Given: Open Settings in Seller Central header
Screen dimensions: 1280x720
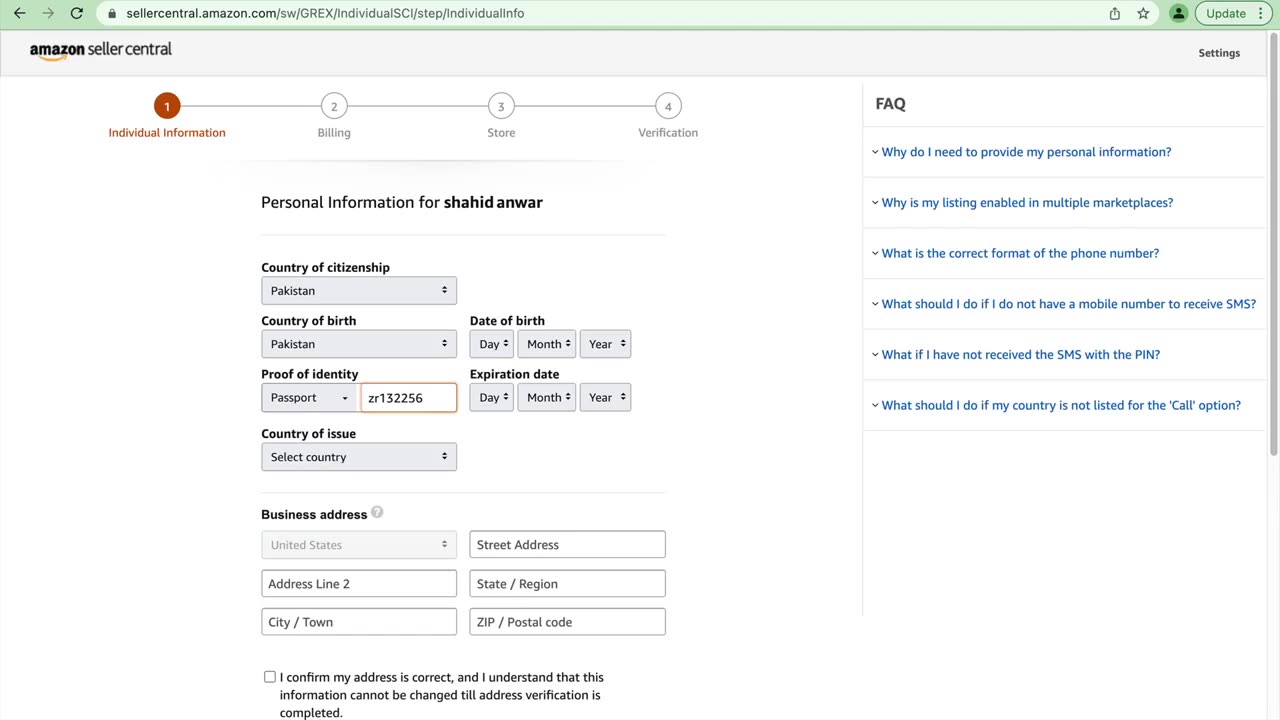Looking at the screenshot, I should [x=1219, y=53].
